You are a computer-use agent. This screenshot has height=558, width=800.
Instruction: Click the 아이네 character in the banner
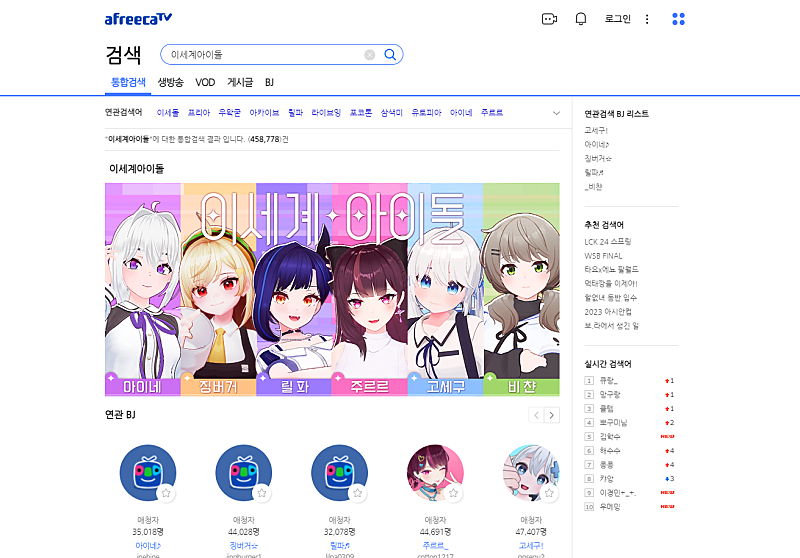click(143, 290)
